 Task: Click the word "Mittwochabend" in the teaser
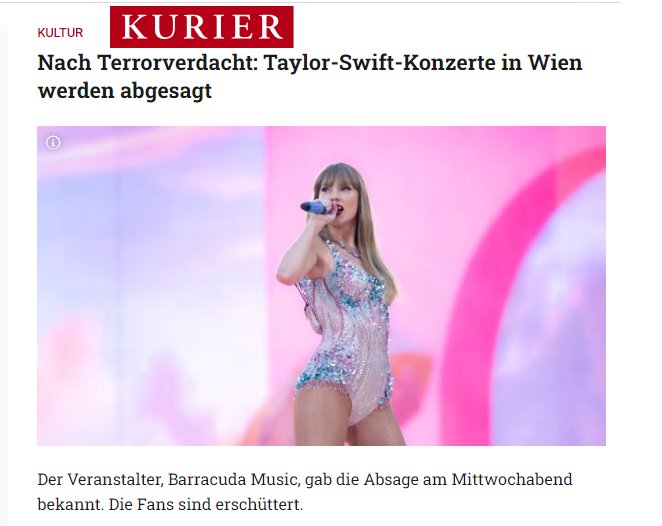click(x=512, y=480)
